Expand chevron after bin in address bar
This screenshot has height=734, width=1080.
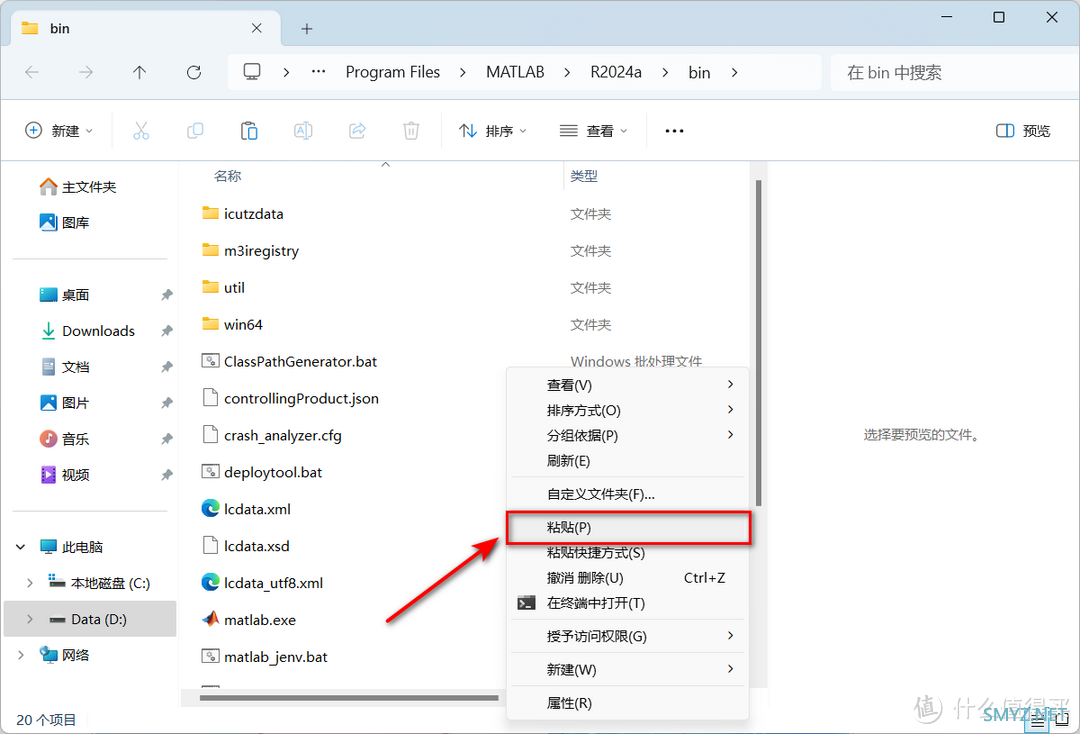734,72
